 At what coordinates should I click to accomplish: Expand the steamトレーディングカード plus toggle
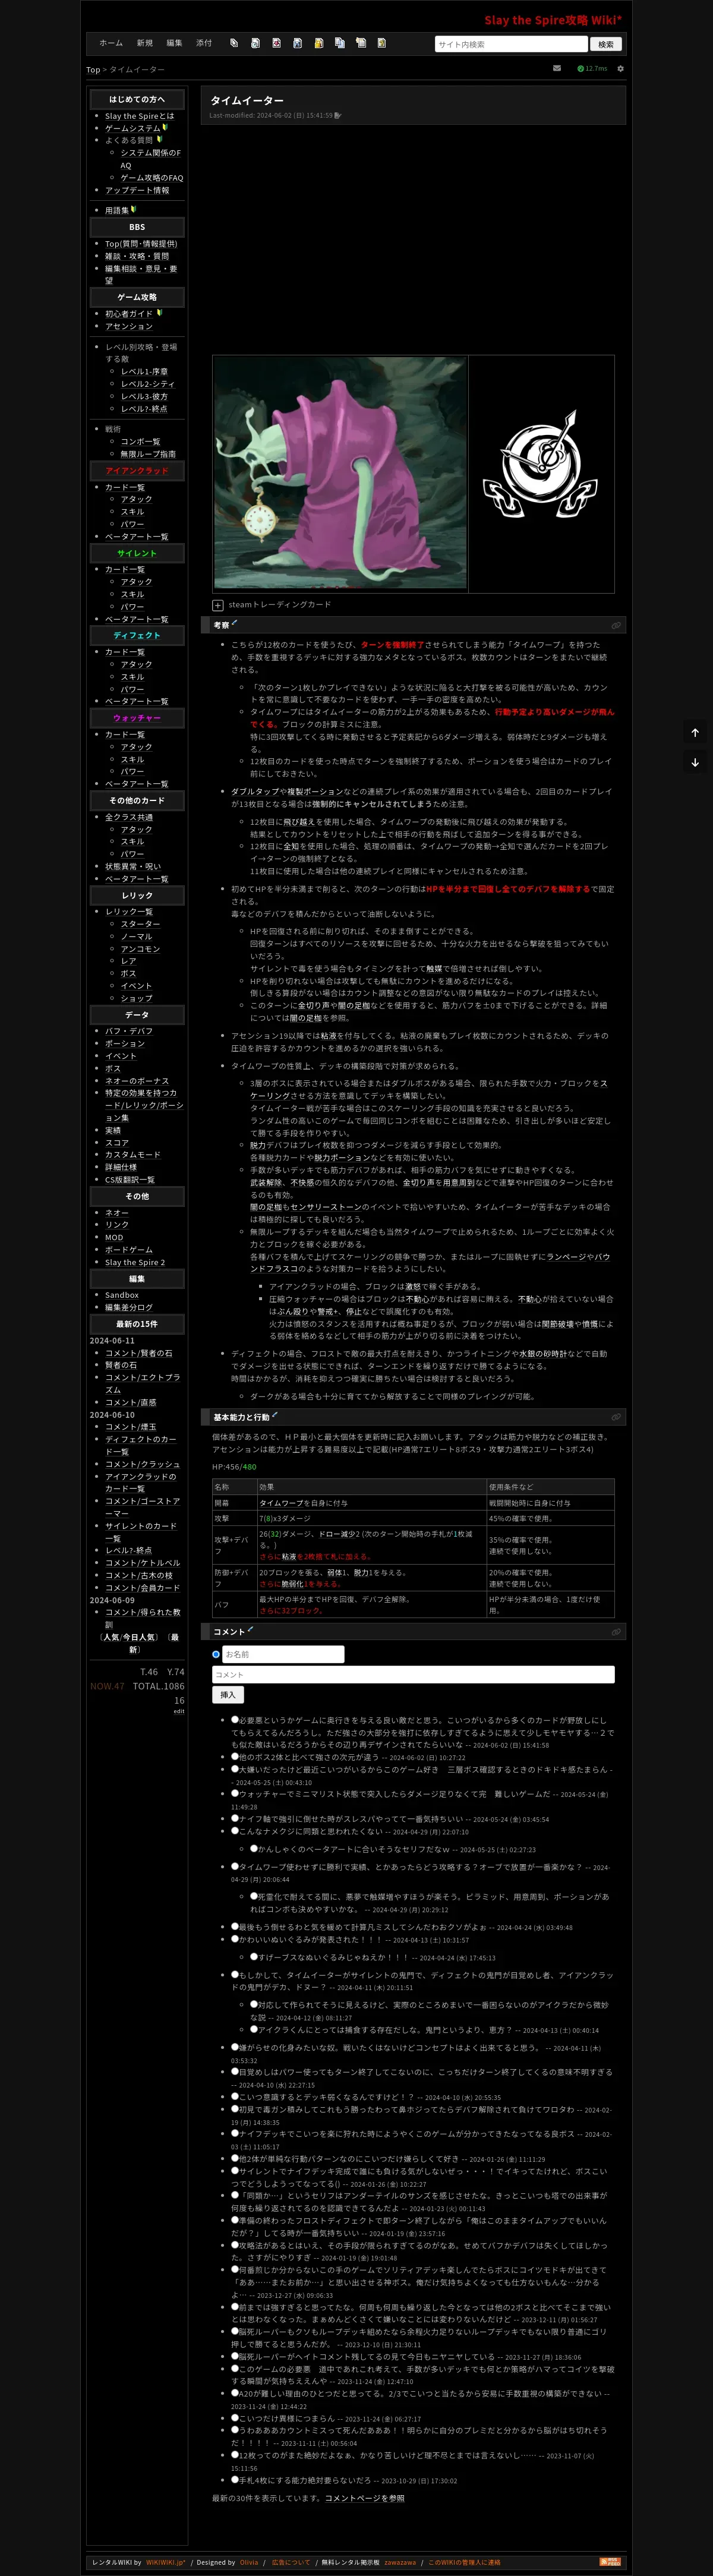(x=218, y=605)
